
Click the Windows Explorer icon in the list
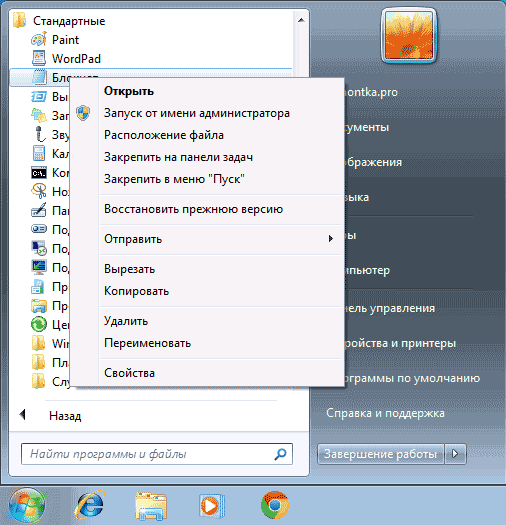(x=39, y=305)
